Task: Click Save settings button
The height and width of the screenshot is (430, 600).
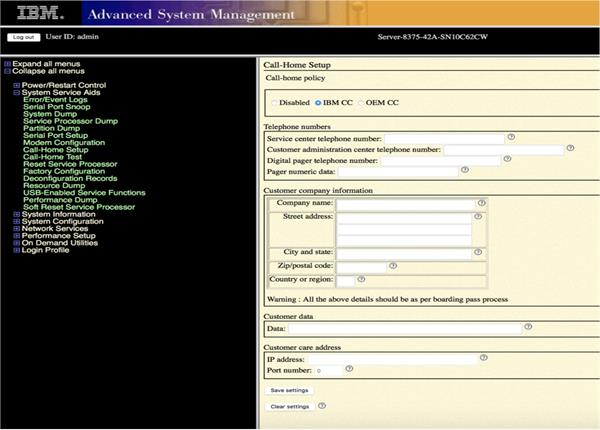Action: 289,390
